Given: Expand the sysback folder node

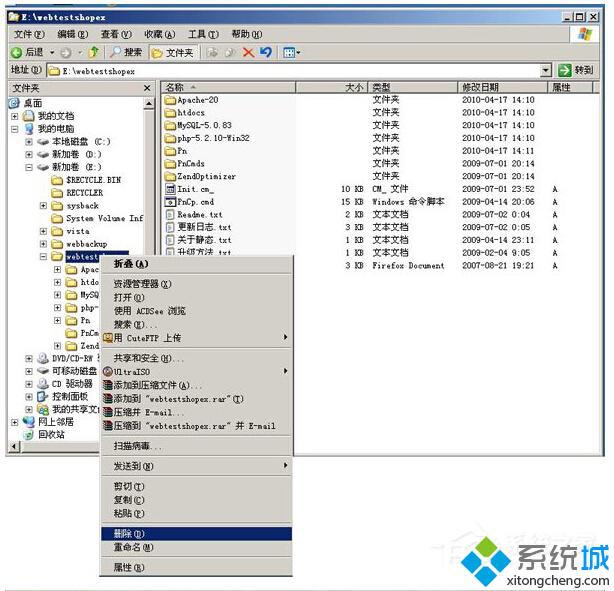Looking at the screenshot, I should 43,206.
